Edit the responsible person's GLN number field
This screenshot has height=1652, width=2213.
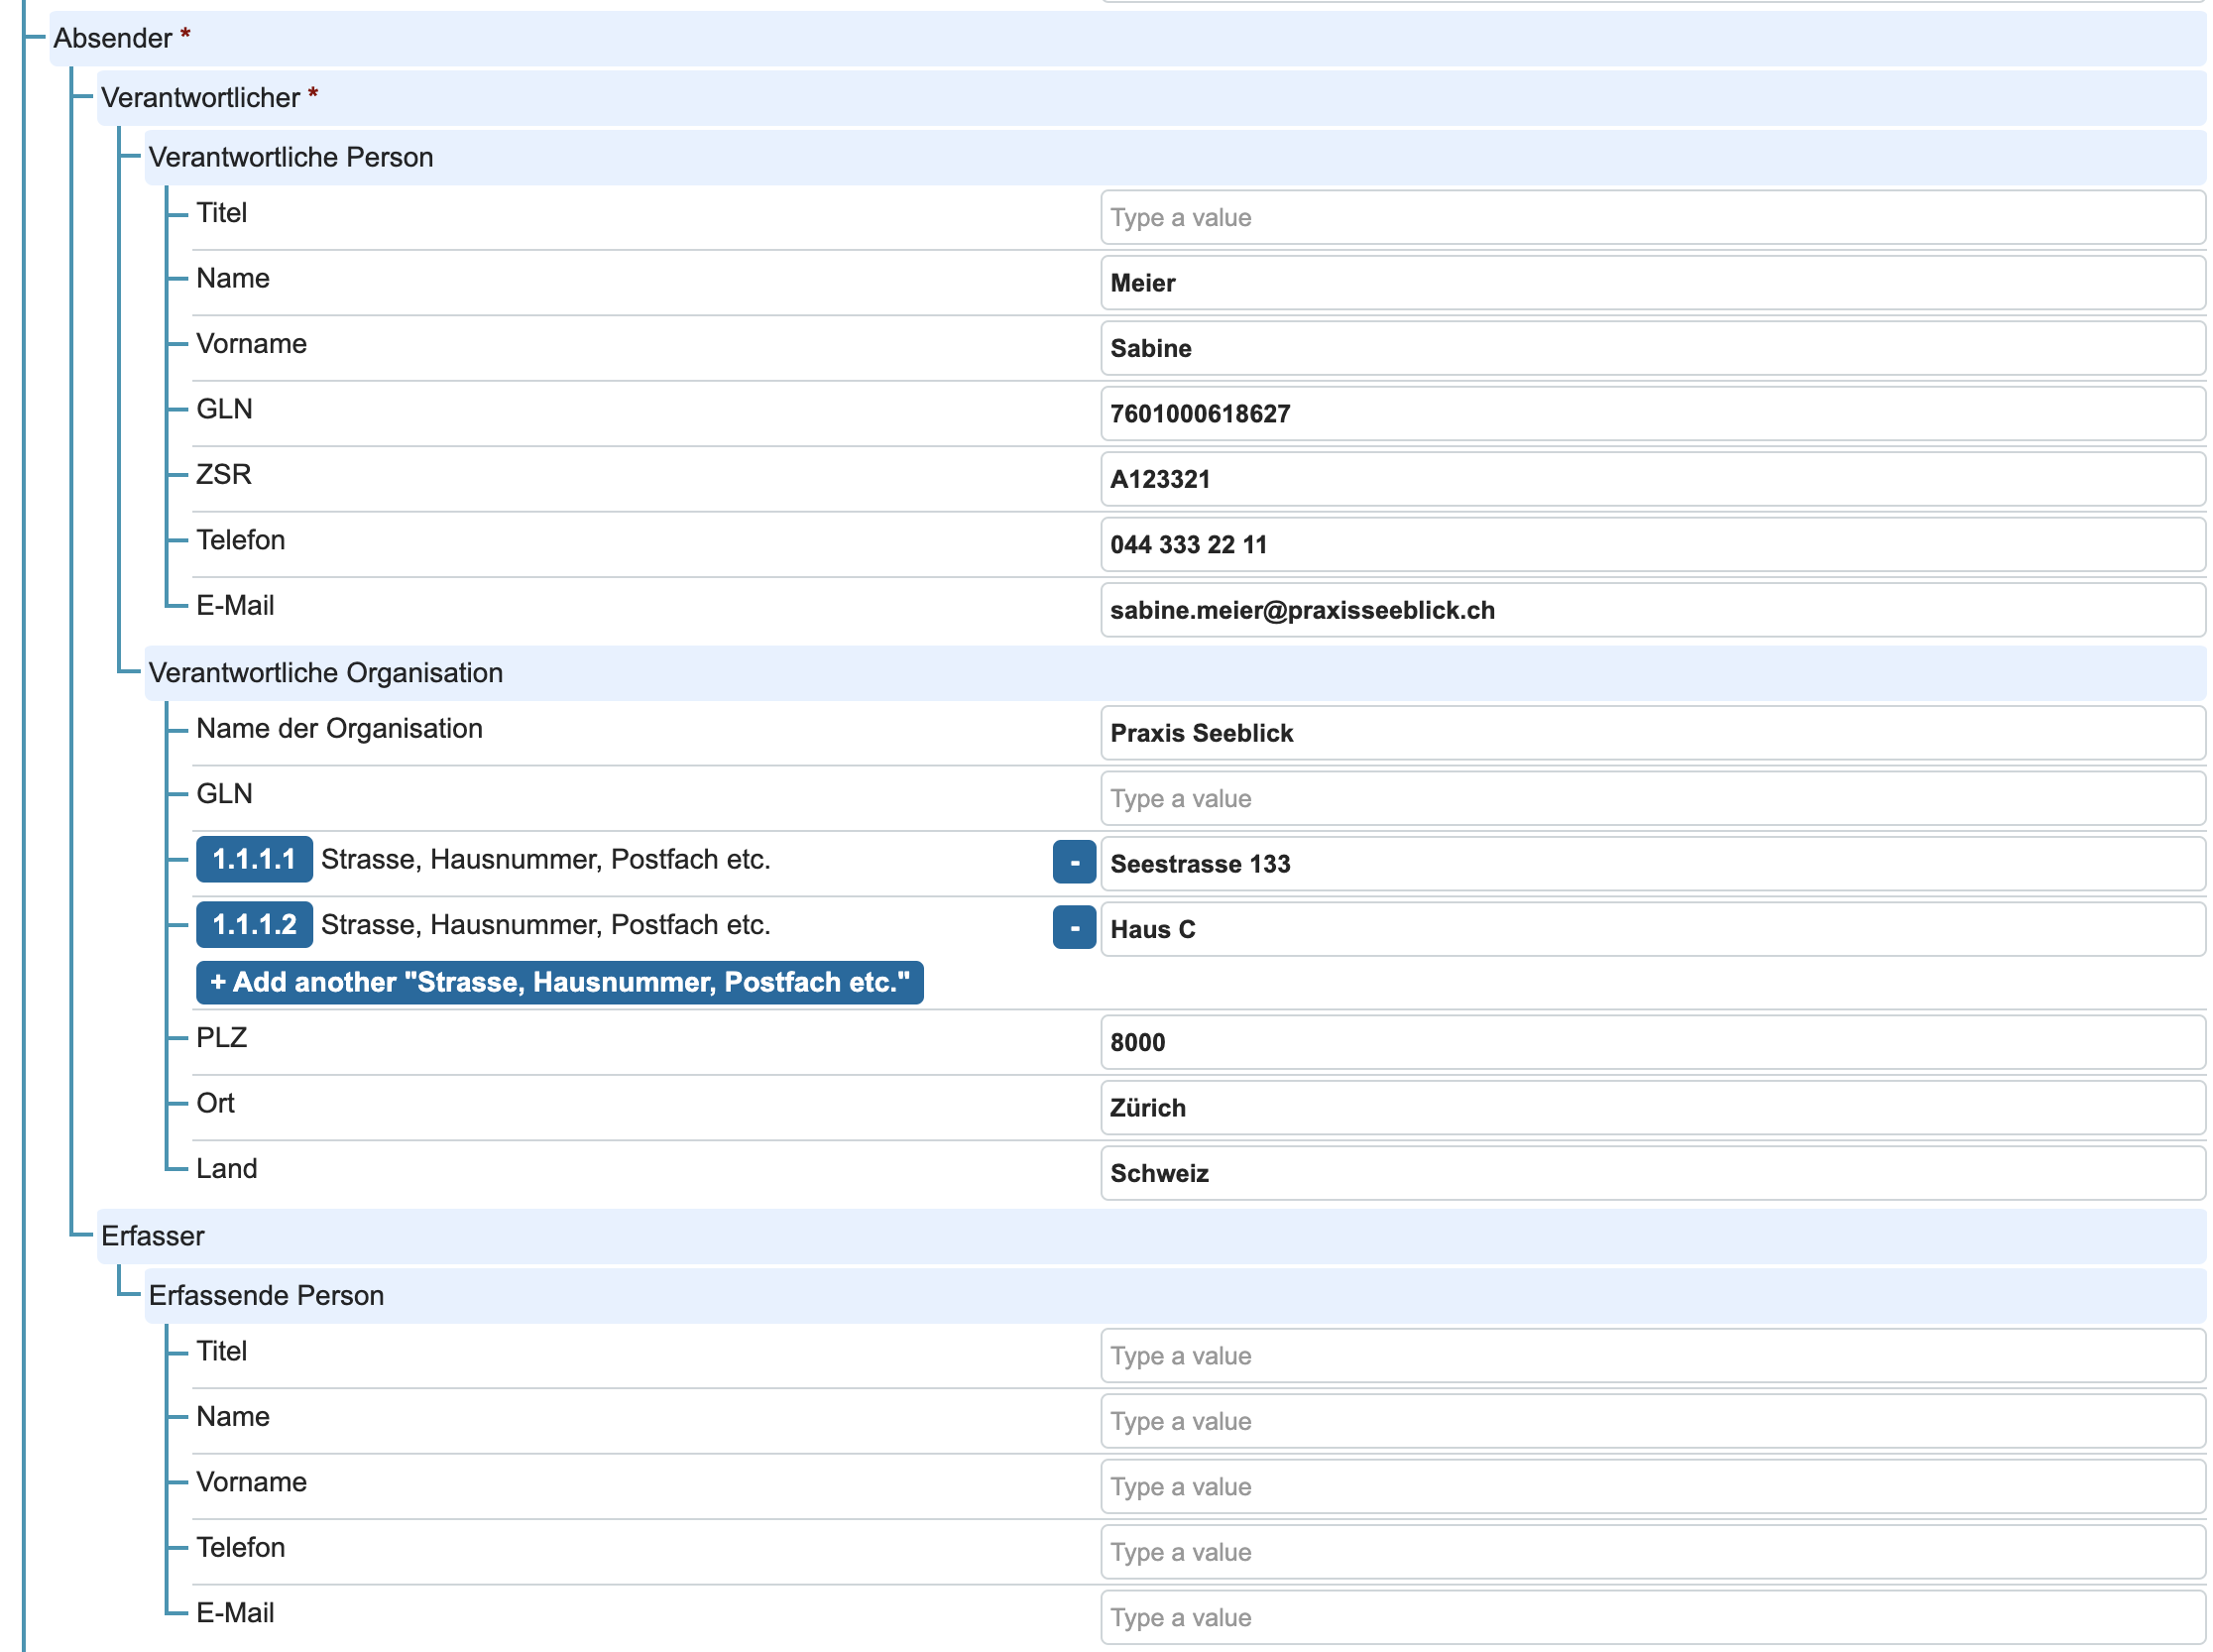click(x=1651, y=414)
